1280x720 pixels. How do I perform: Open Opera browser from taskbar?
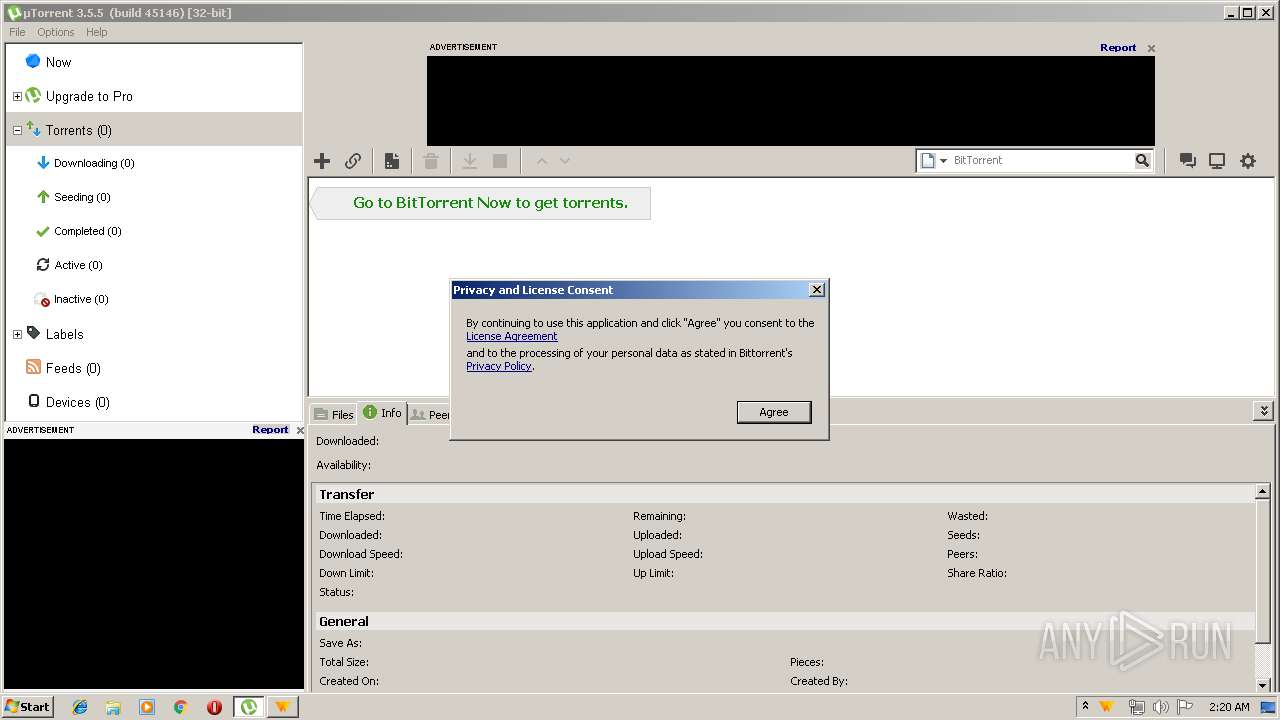pos(214,707)
